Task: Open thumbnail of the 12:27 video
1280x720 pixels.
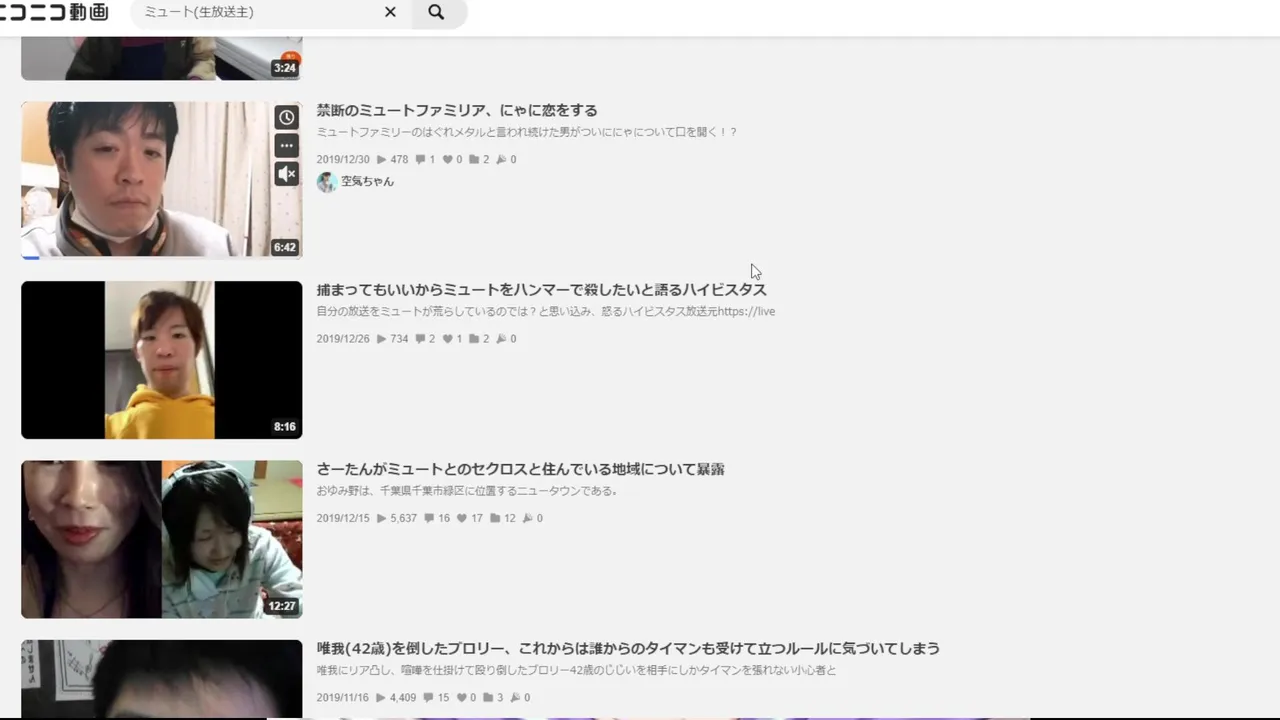Action: (x=161, y=539)
